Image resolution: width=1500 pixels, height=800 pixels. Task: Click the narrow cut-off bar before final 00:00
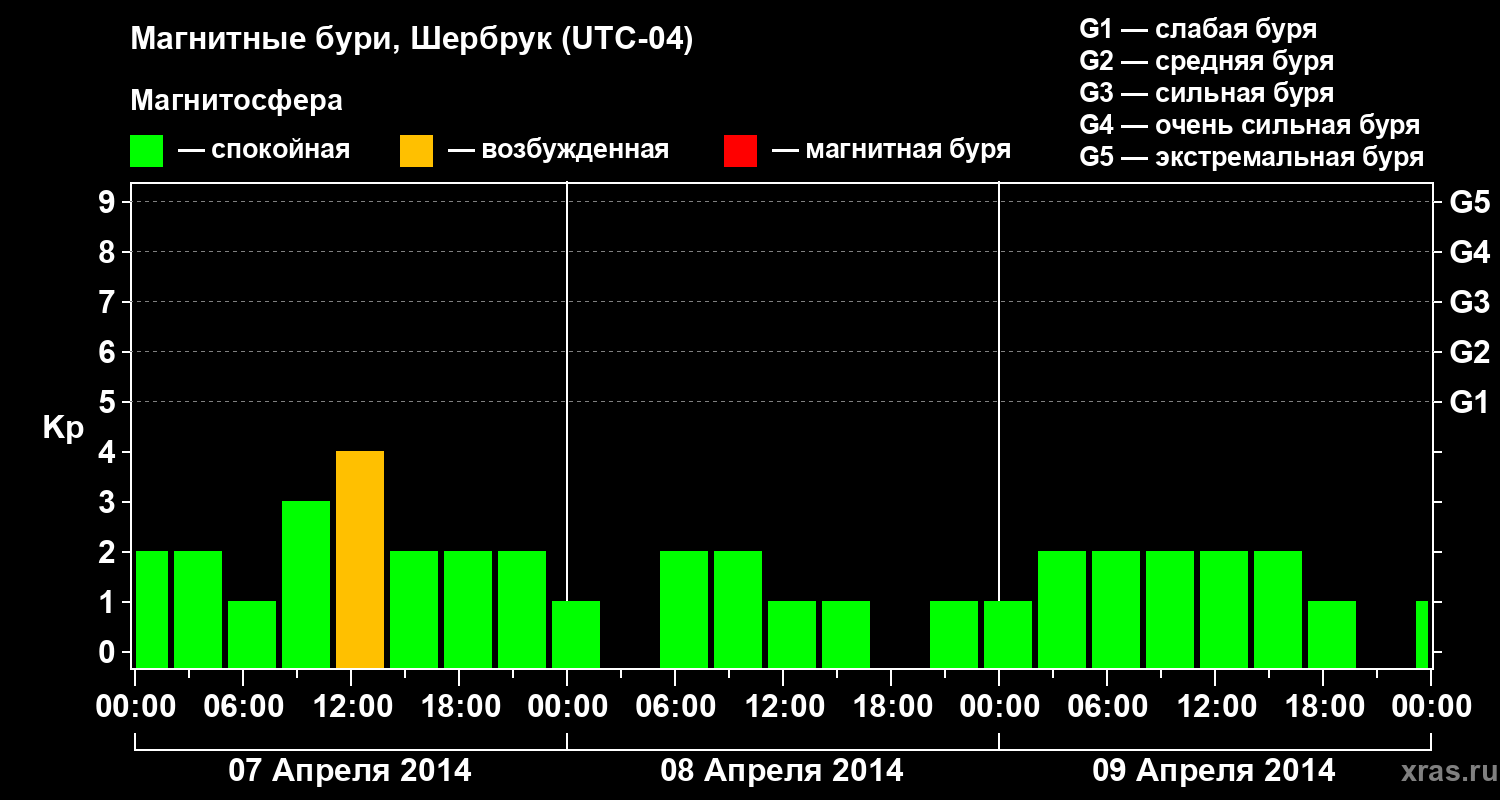[x=1422, y=635]
